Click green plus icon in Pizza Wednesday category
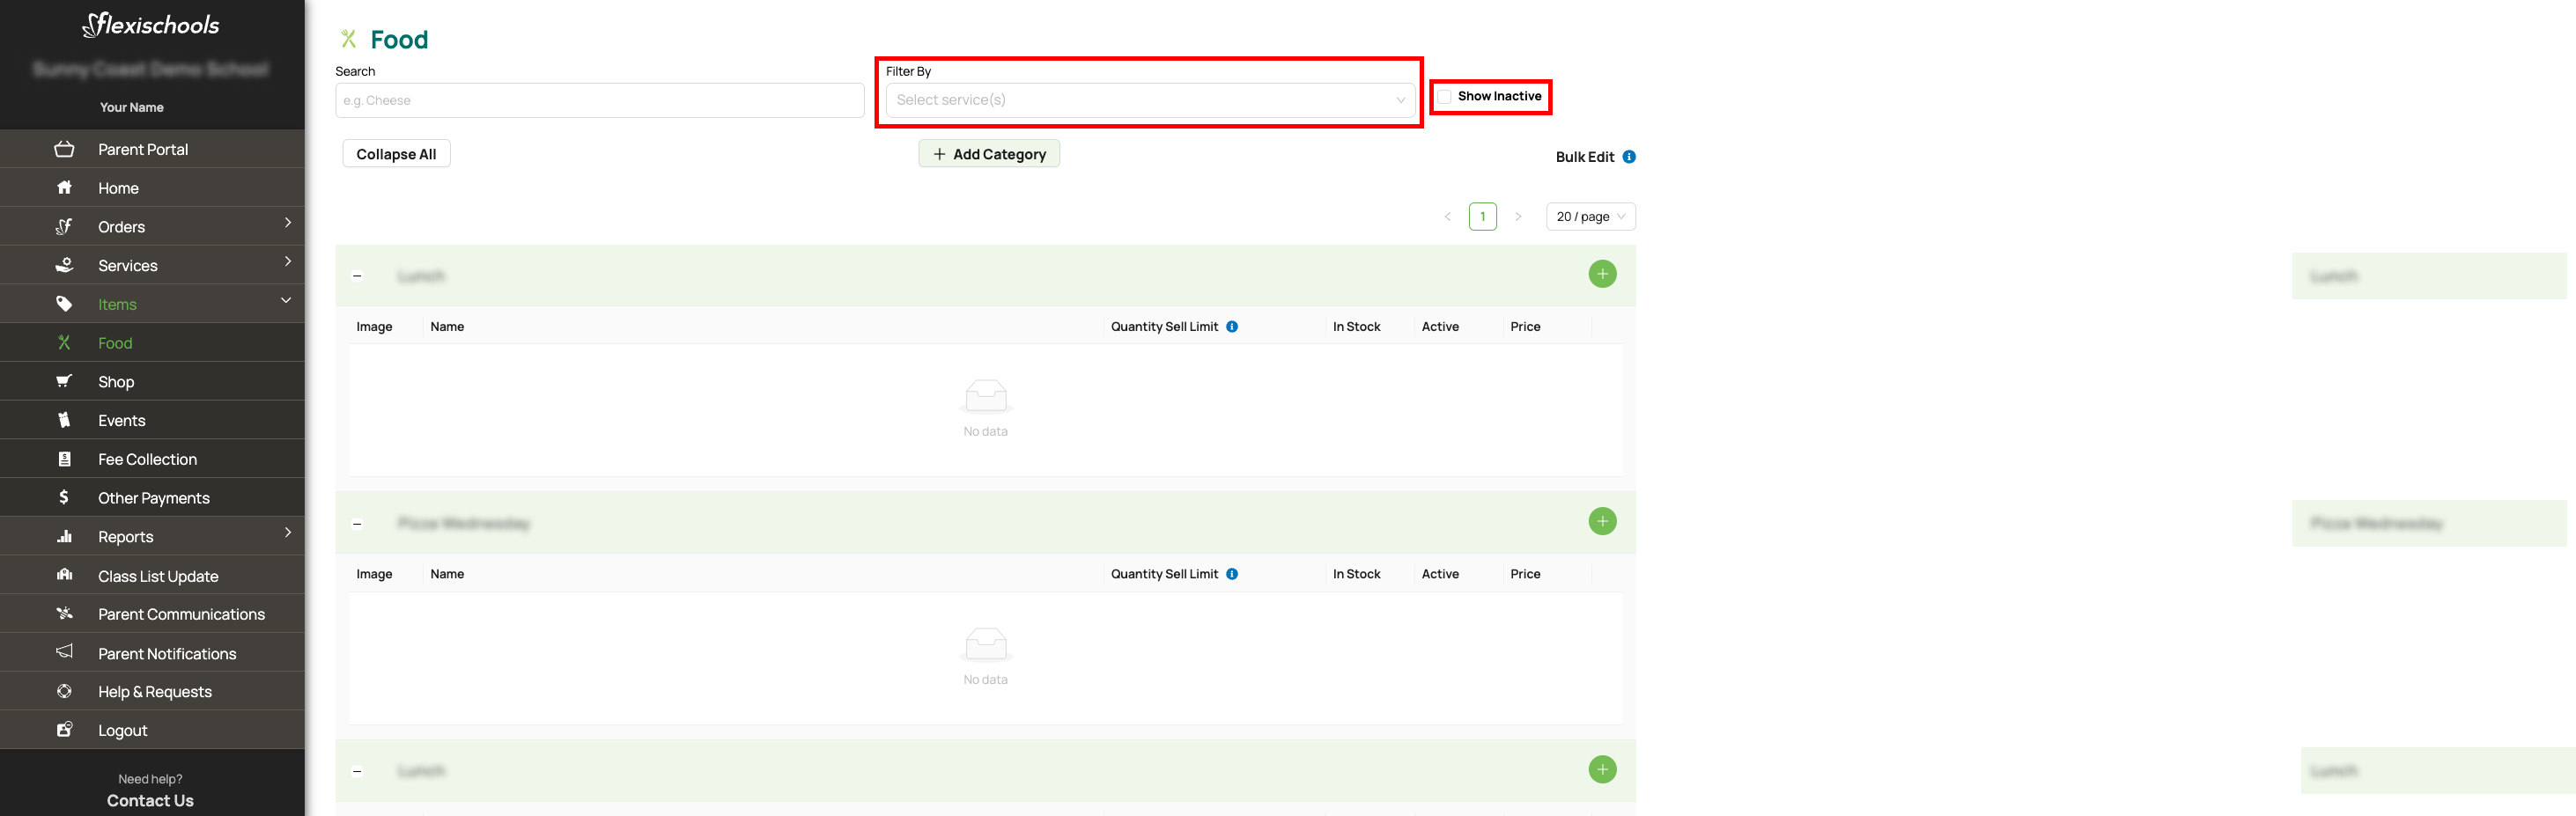Screen dimensions: 2576x816 [x=1602, y=521]
